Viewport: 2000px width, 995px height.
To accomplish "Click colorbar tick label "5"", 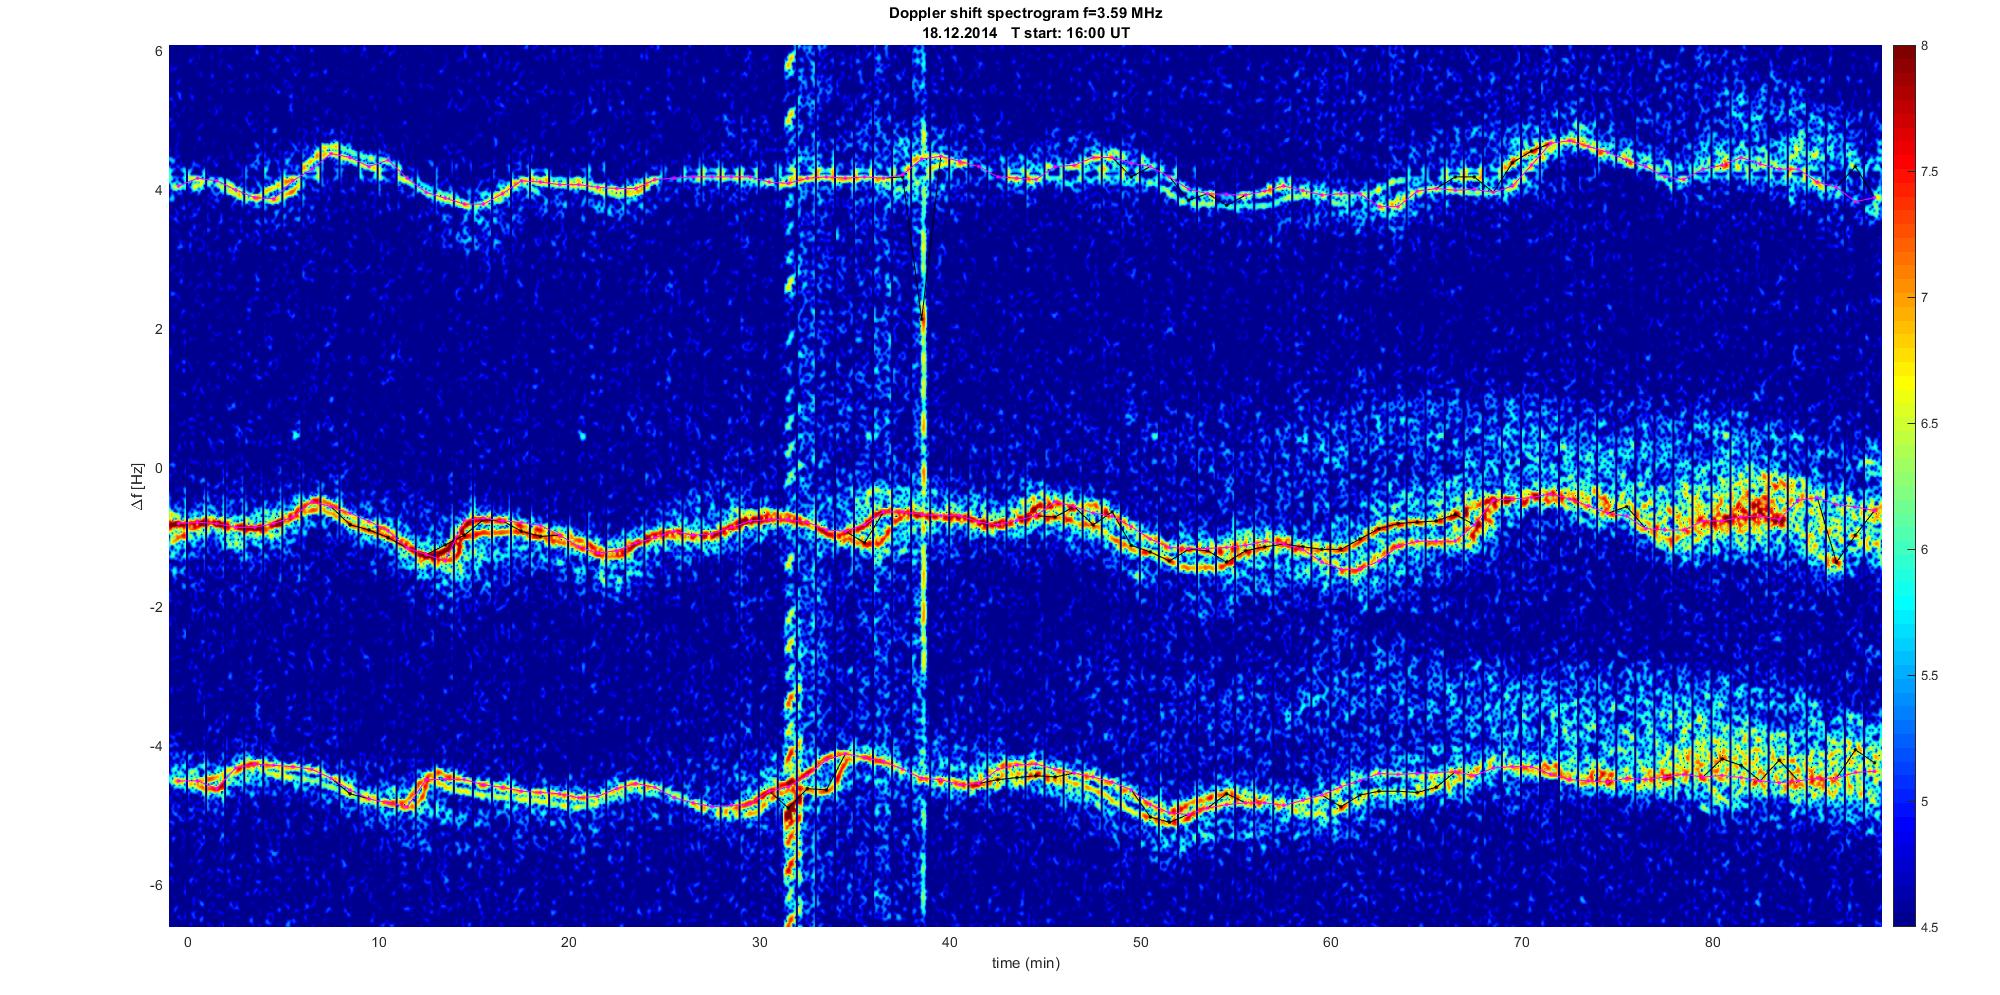I will pos(1925,802).
